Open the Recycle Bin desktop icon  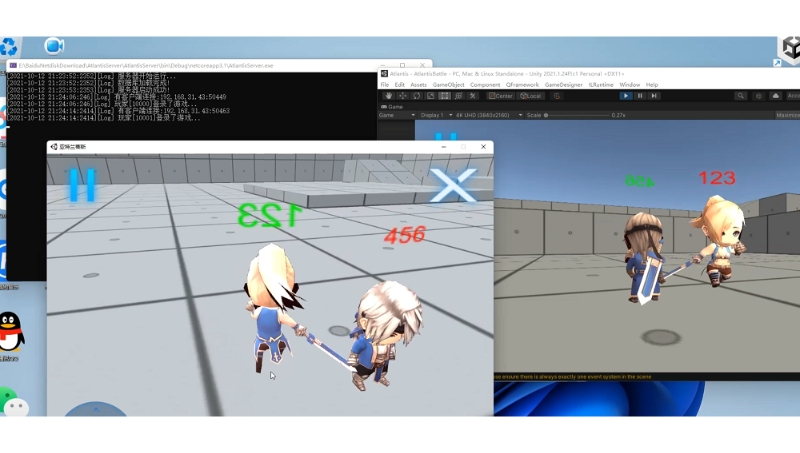pos(9,47)
